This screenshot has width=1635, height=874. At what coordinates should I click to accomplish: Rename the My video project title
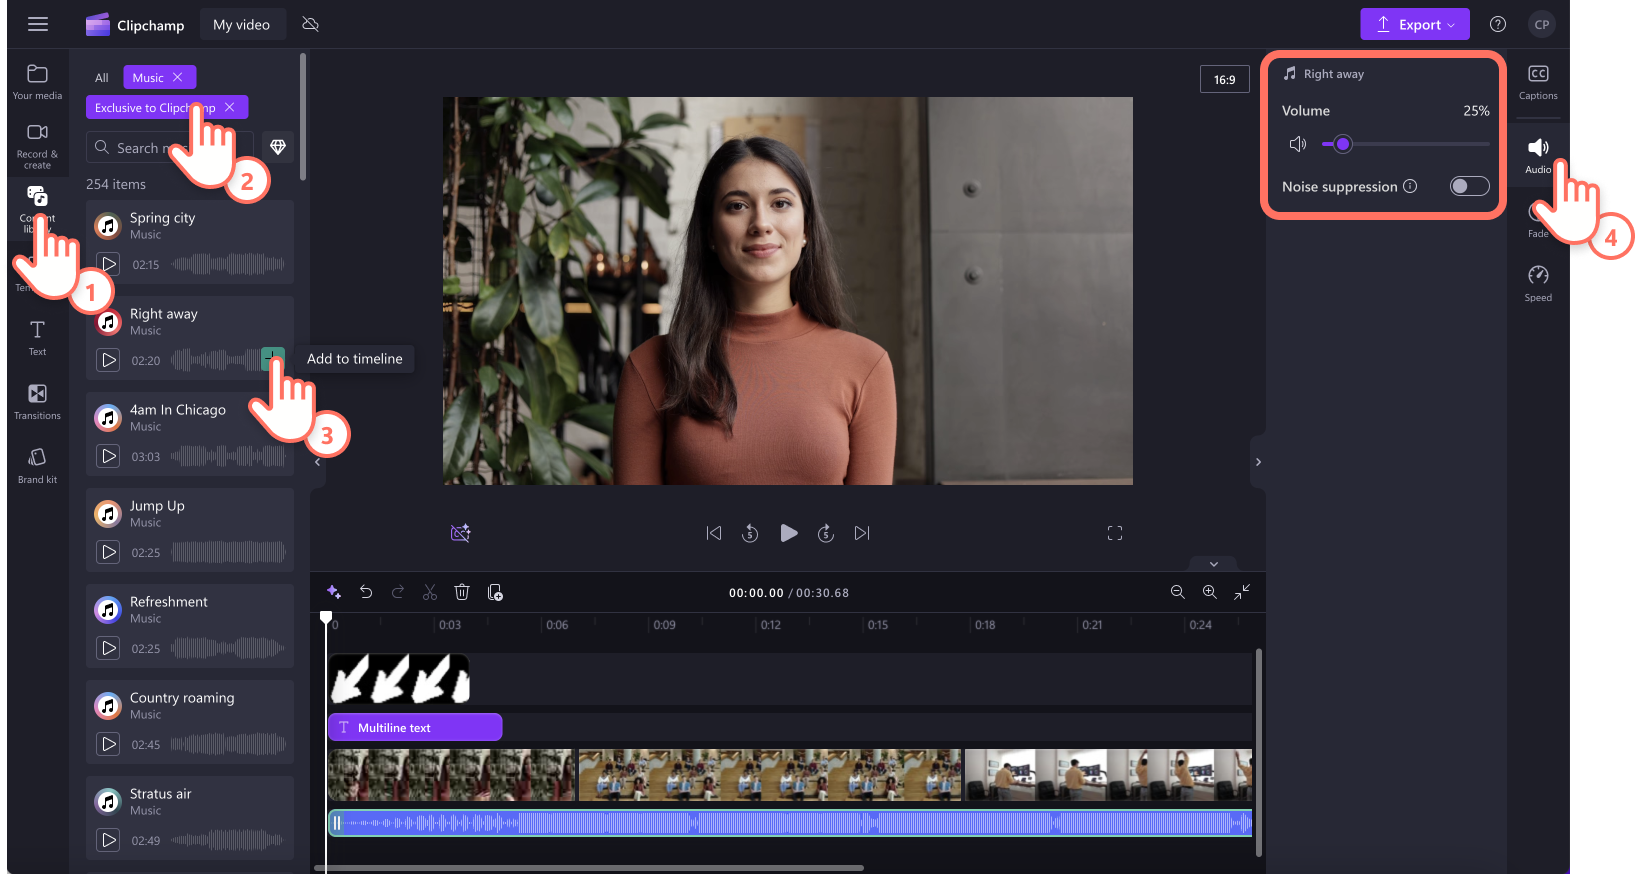241,24
